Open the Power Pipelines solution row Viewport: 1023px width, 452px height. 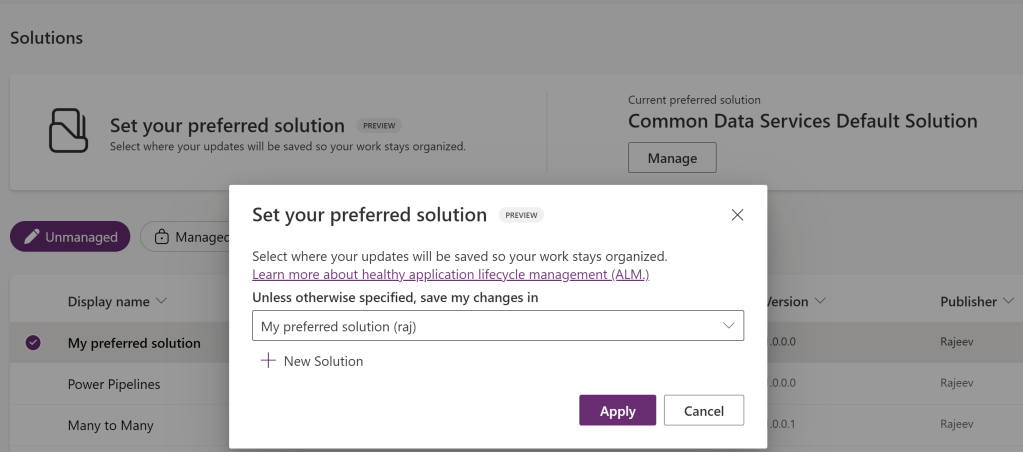tap(114, 384)
